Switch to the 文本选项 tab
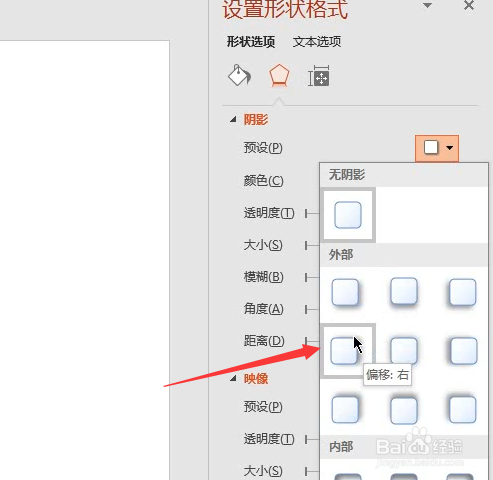The height and width of the screenshot is (480, 493). (317, 42)
